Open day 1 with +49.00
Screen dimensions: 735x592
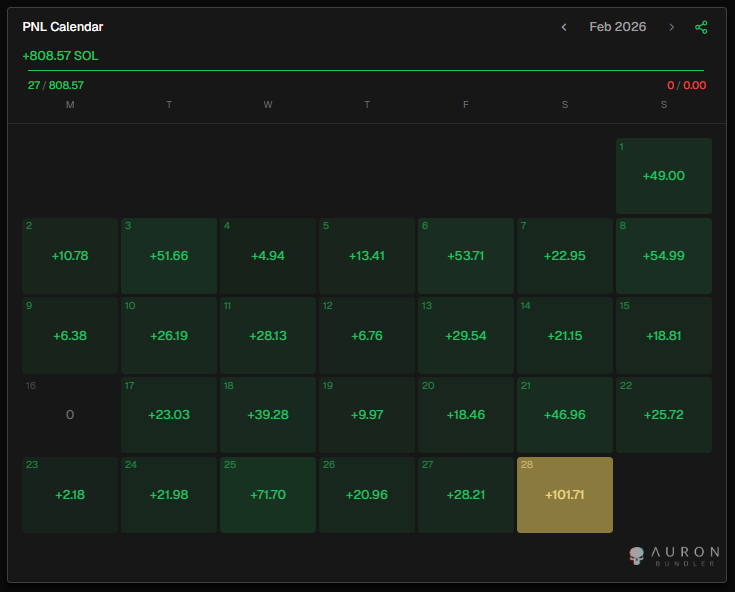pyautogui.click(x=664, y=176)
